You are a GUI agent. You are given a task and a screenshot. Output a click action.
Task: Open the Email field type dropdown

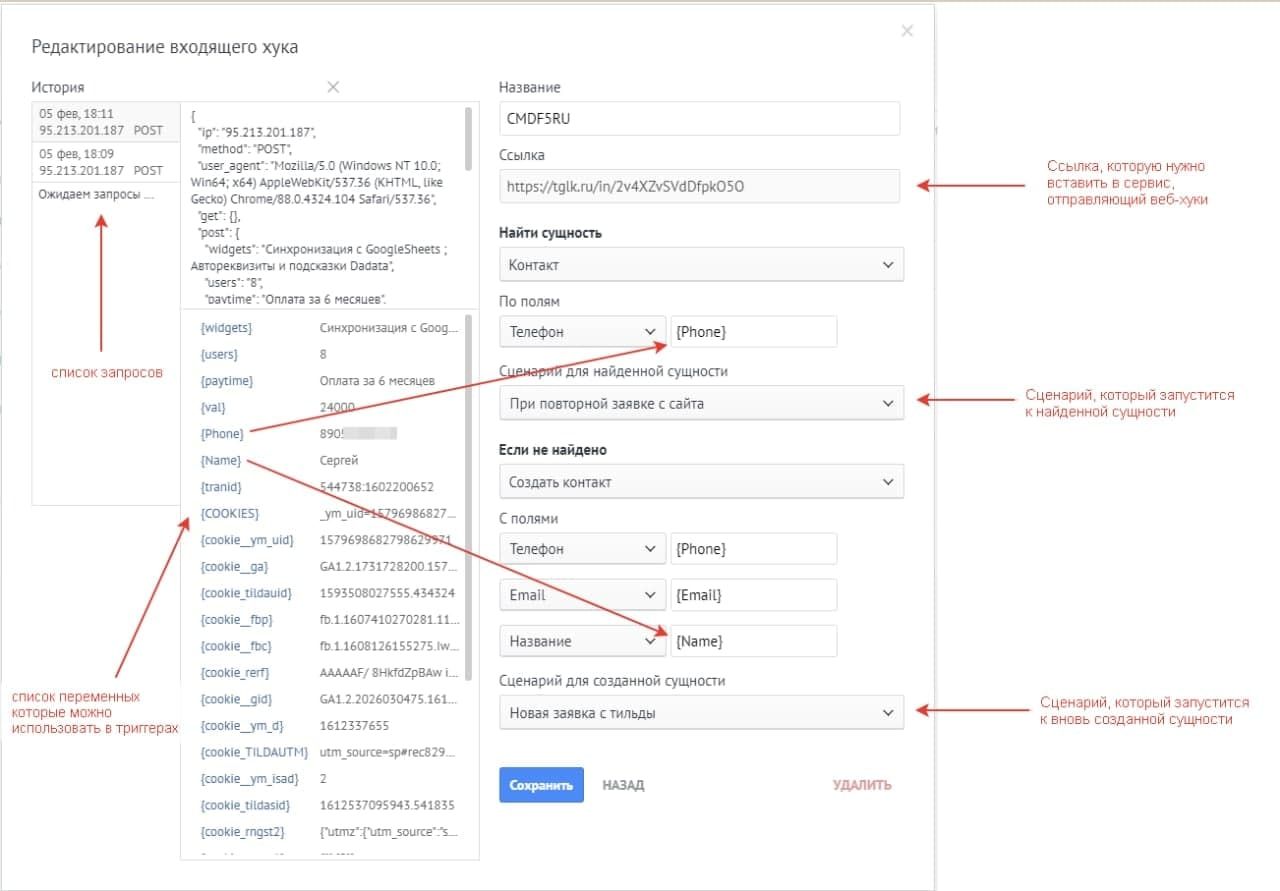(x=582, y=595)
